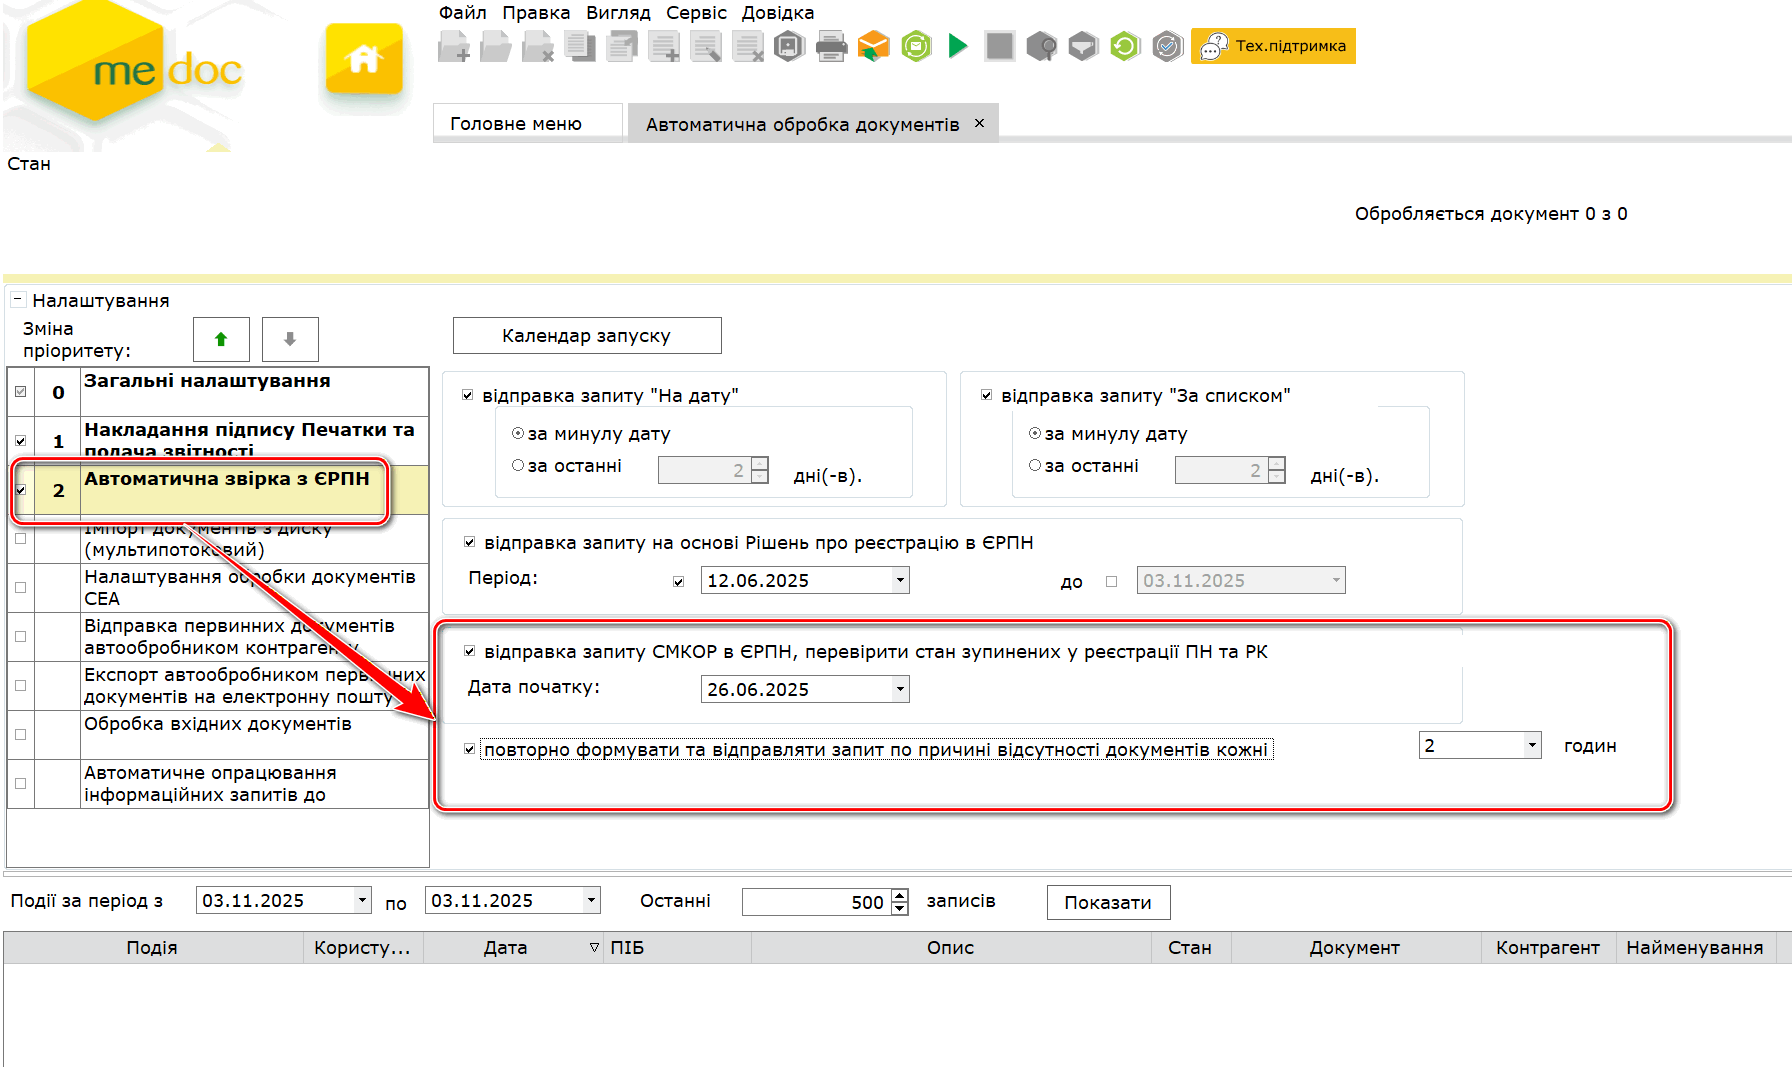
Task: Click the hexagon magnifier search icon
Action: tap(1041, 47)
